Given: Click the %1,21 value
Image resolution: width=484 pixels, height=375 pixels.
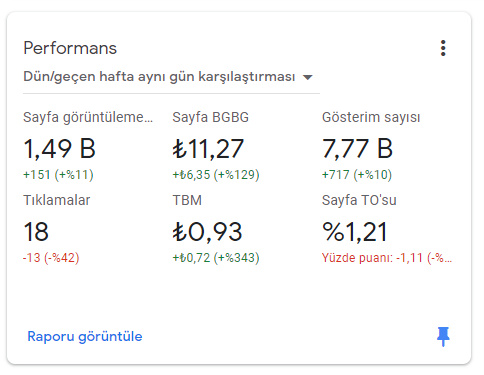Looking at the screenshot, I should click(355, 232).
